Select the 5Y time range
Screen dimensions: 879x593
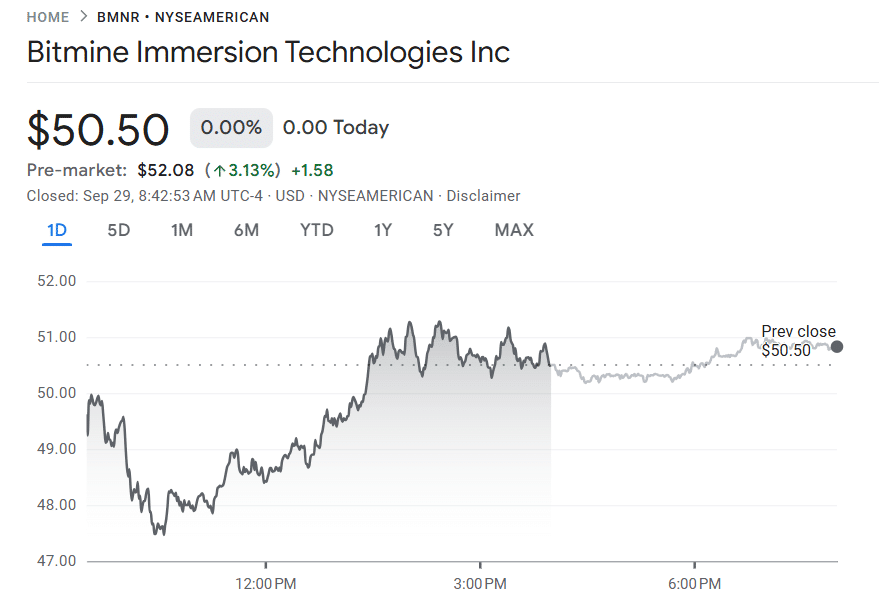[443, 230]
